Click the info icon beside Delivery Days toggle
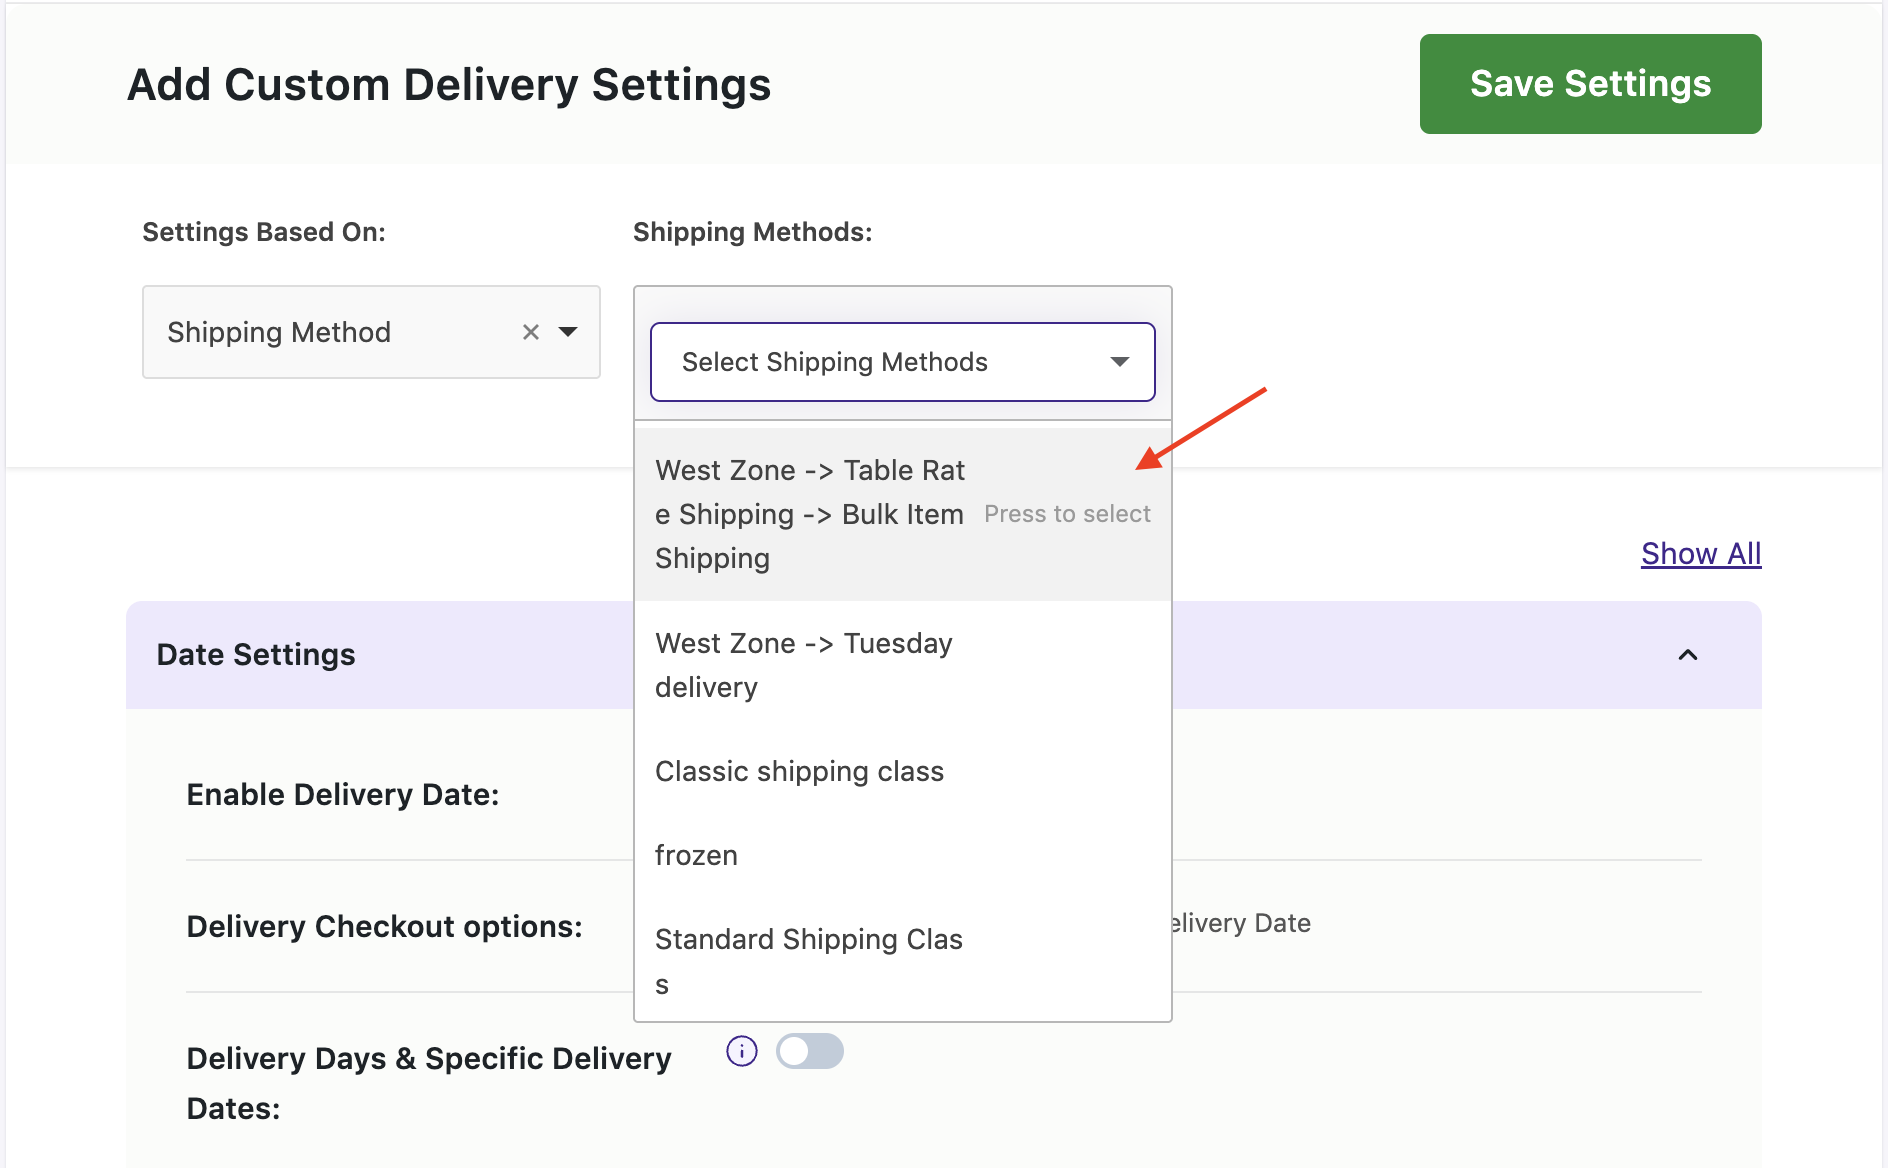 coord(741,1051)
